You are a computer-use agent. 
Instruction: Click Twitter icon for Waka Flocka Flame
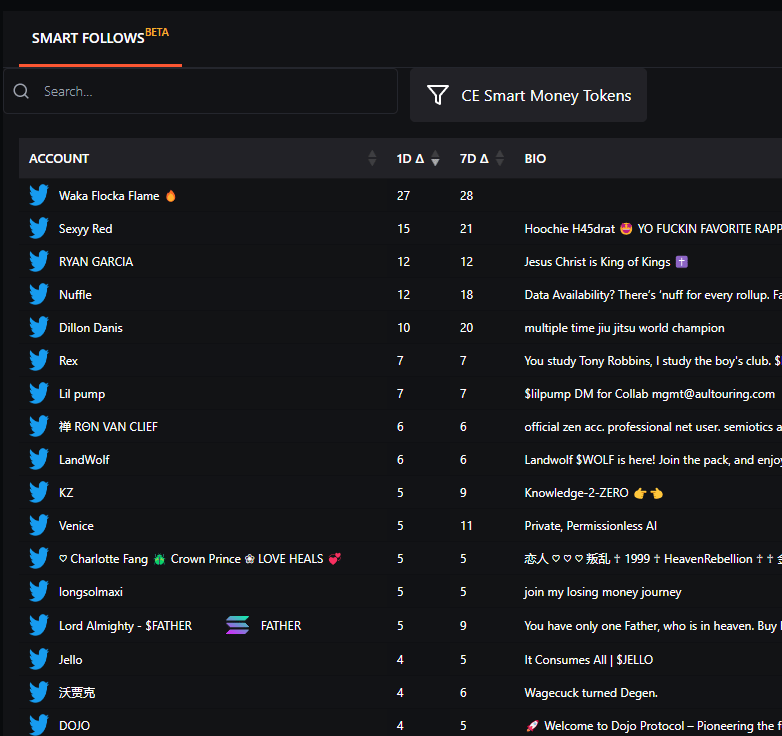click(38, 195)
